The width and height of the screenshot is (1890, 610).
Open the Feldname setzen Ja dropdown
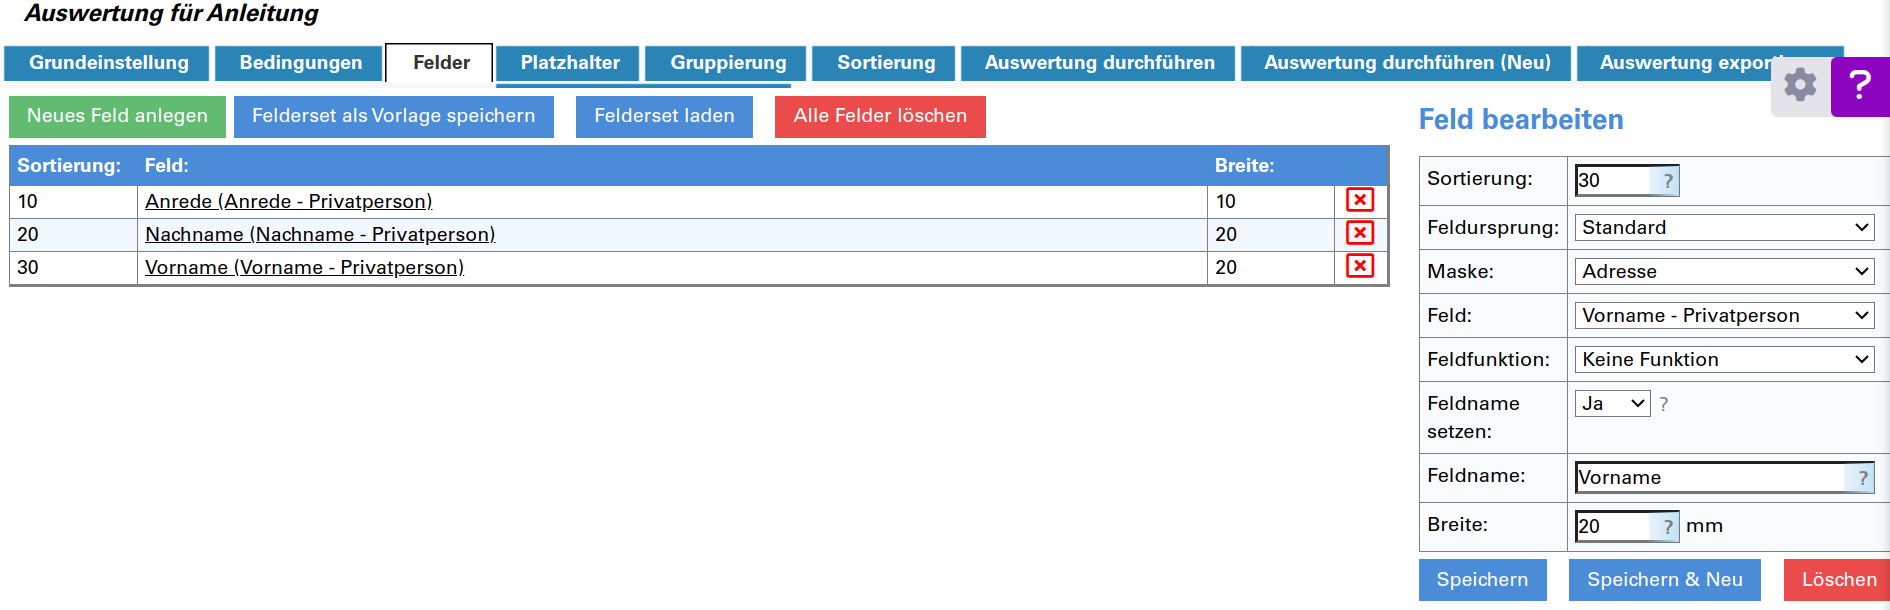click(x=1612, y=403)
